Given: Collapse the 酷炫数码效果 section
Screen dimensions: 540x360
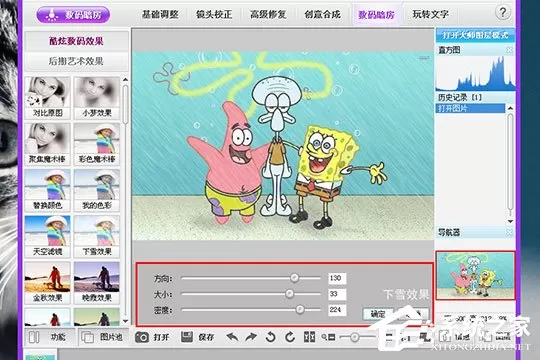Looking at the screenshot, I should (x=76, y=41).
